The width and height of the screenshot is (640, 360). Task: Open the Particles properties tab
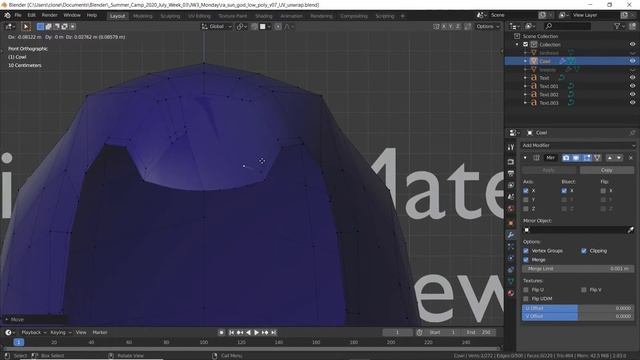coord(511,247)
